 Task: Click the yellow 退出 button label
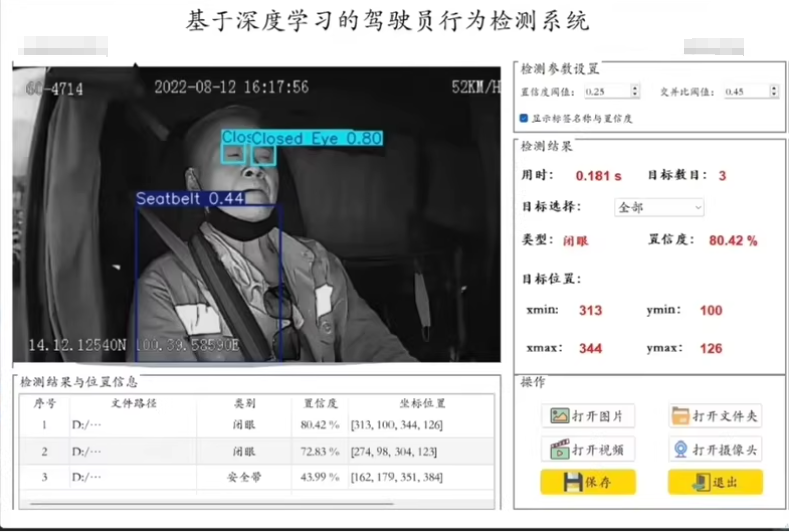click(x=725, y=482)
